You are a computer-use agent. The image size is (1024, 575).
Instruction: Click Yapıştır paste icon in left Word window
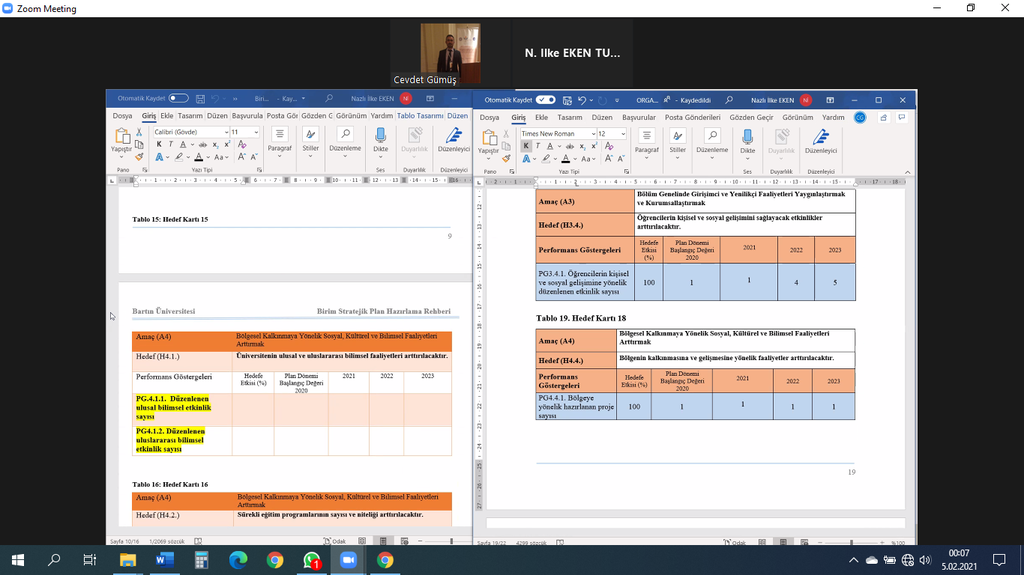pos(121,136)
